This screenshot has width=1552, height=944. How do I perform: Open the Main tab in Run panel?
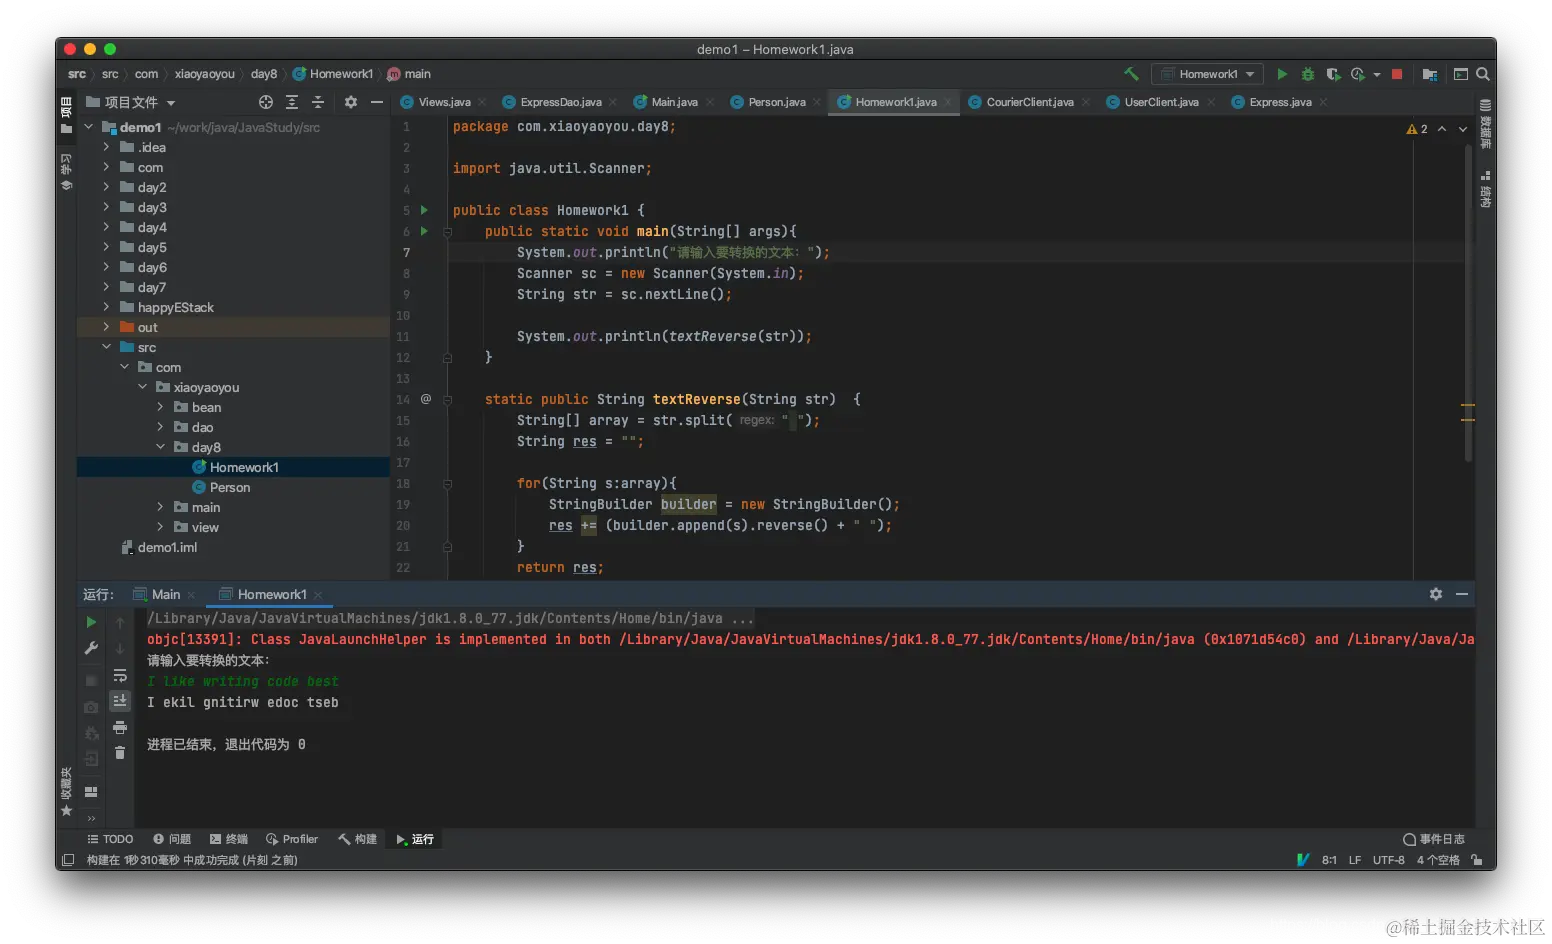pyautogui.click(x=165, y=594)
